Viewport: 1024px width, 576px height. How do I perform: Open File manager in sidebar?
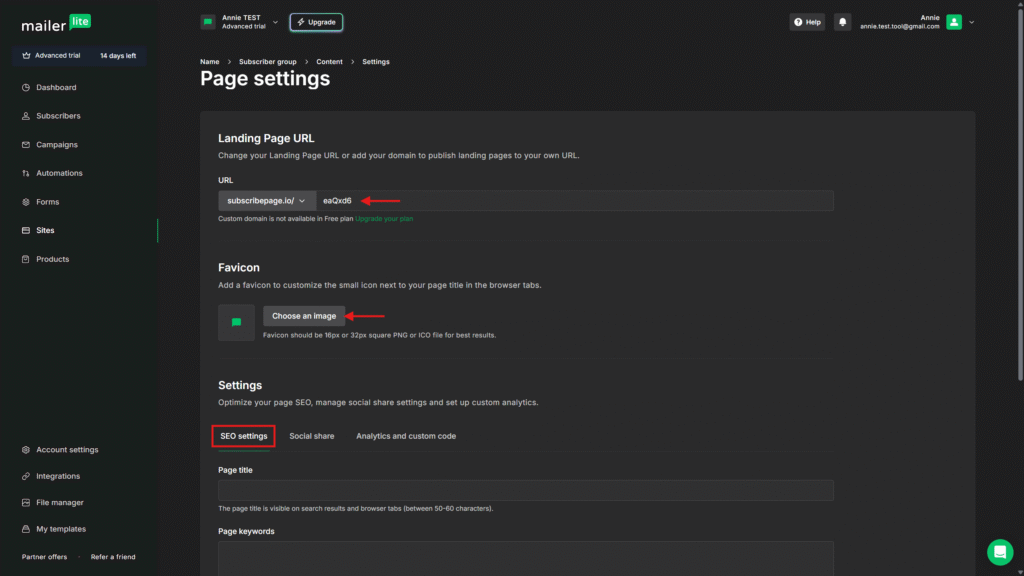60,503
